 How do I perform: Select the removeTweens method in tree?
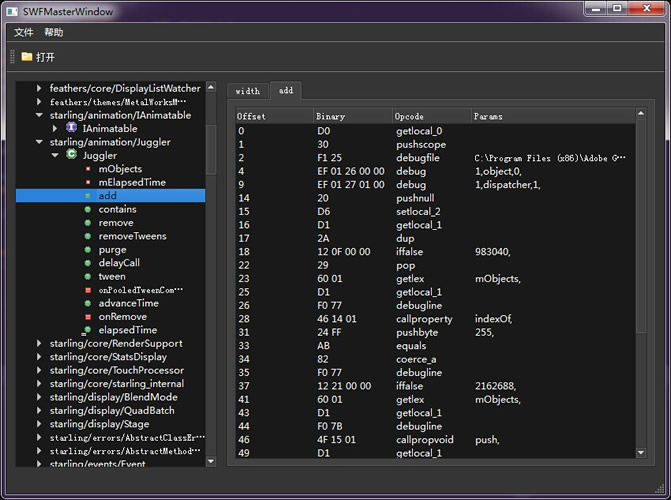(x=132, y=236)
